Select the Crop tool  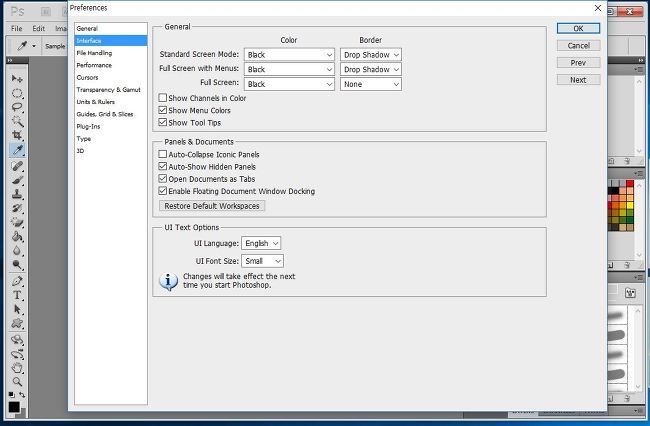[17, 135]
